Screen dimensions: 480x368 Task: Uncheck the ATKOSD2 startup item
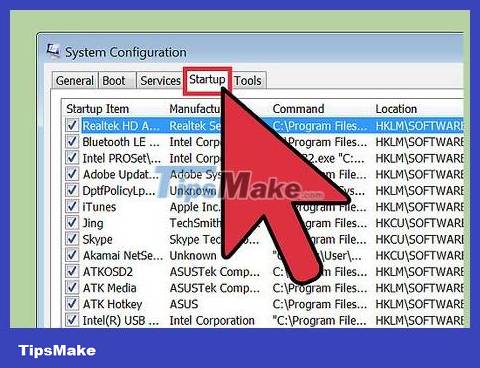[72, 272]
